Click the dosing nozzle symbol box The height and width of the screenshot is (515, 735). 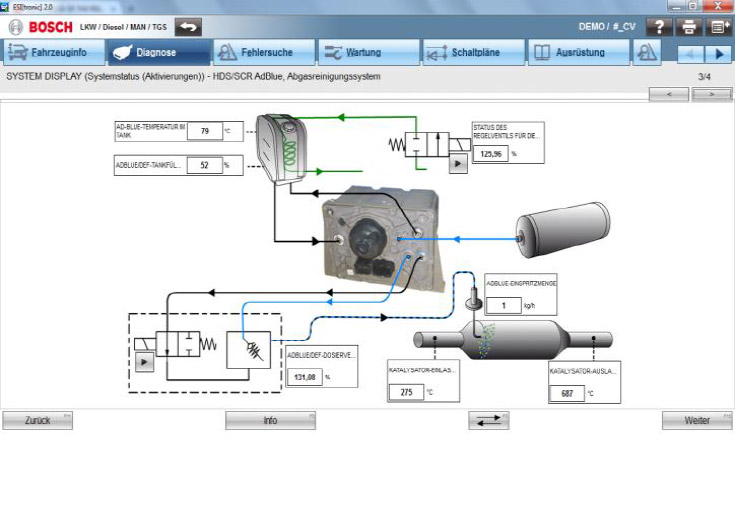click(248, 350)
